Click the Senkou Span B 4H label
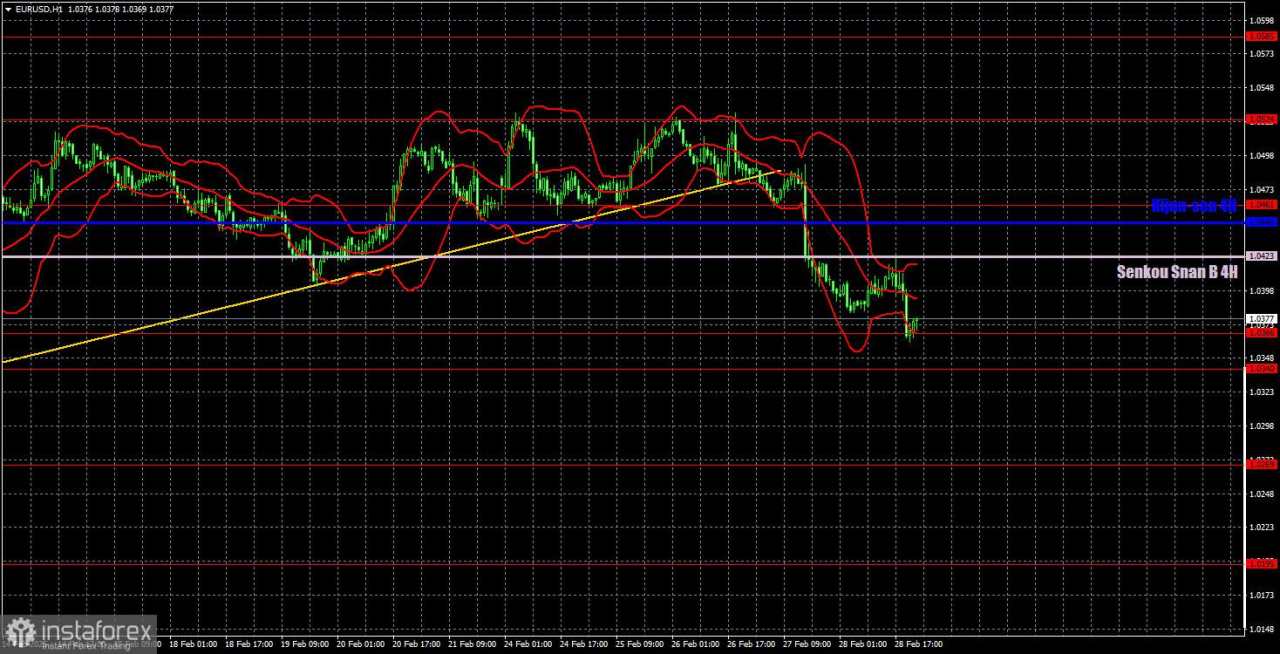Screen dimensions: 1280x654 [1177, 271]
